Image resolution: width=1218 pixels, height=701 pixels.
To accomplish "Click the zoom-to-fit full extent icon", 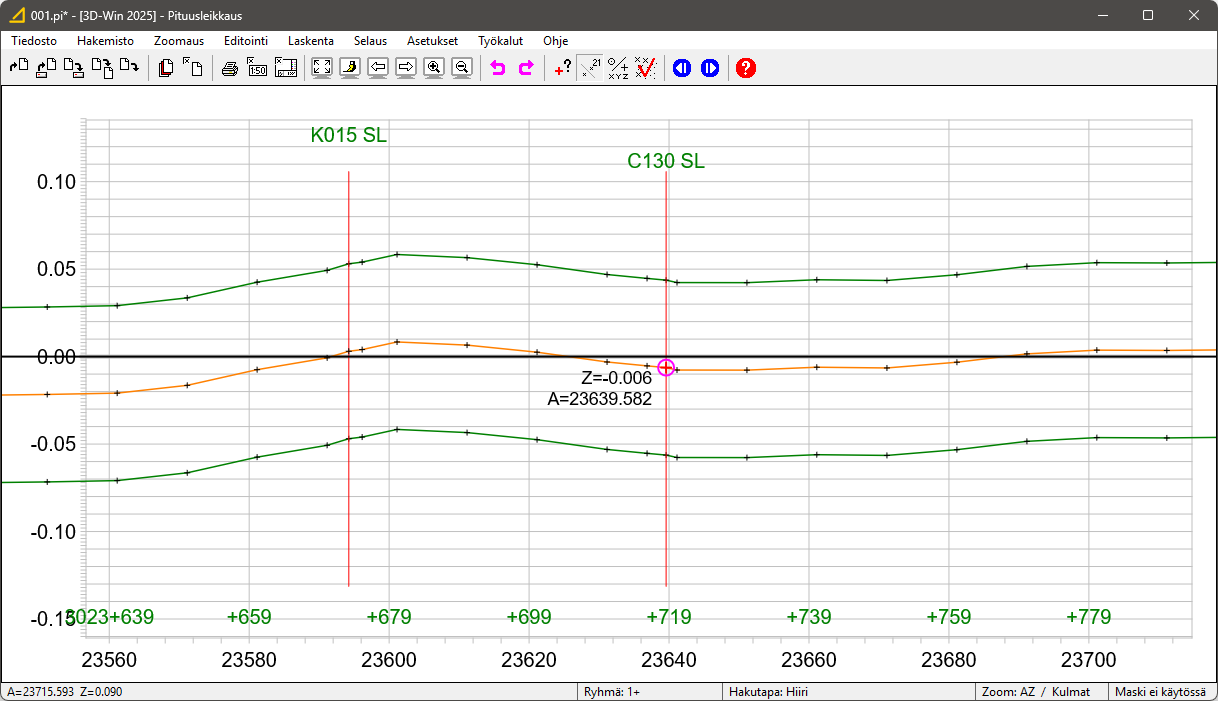I will click(x=321, y=68).
